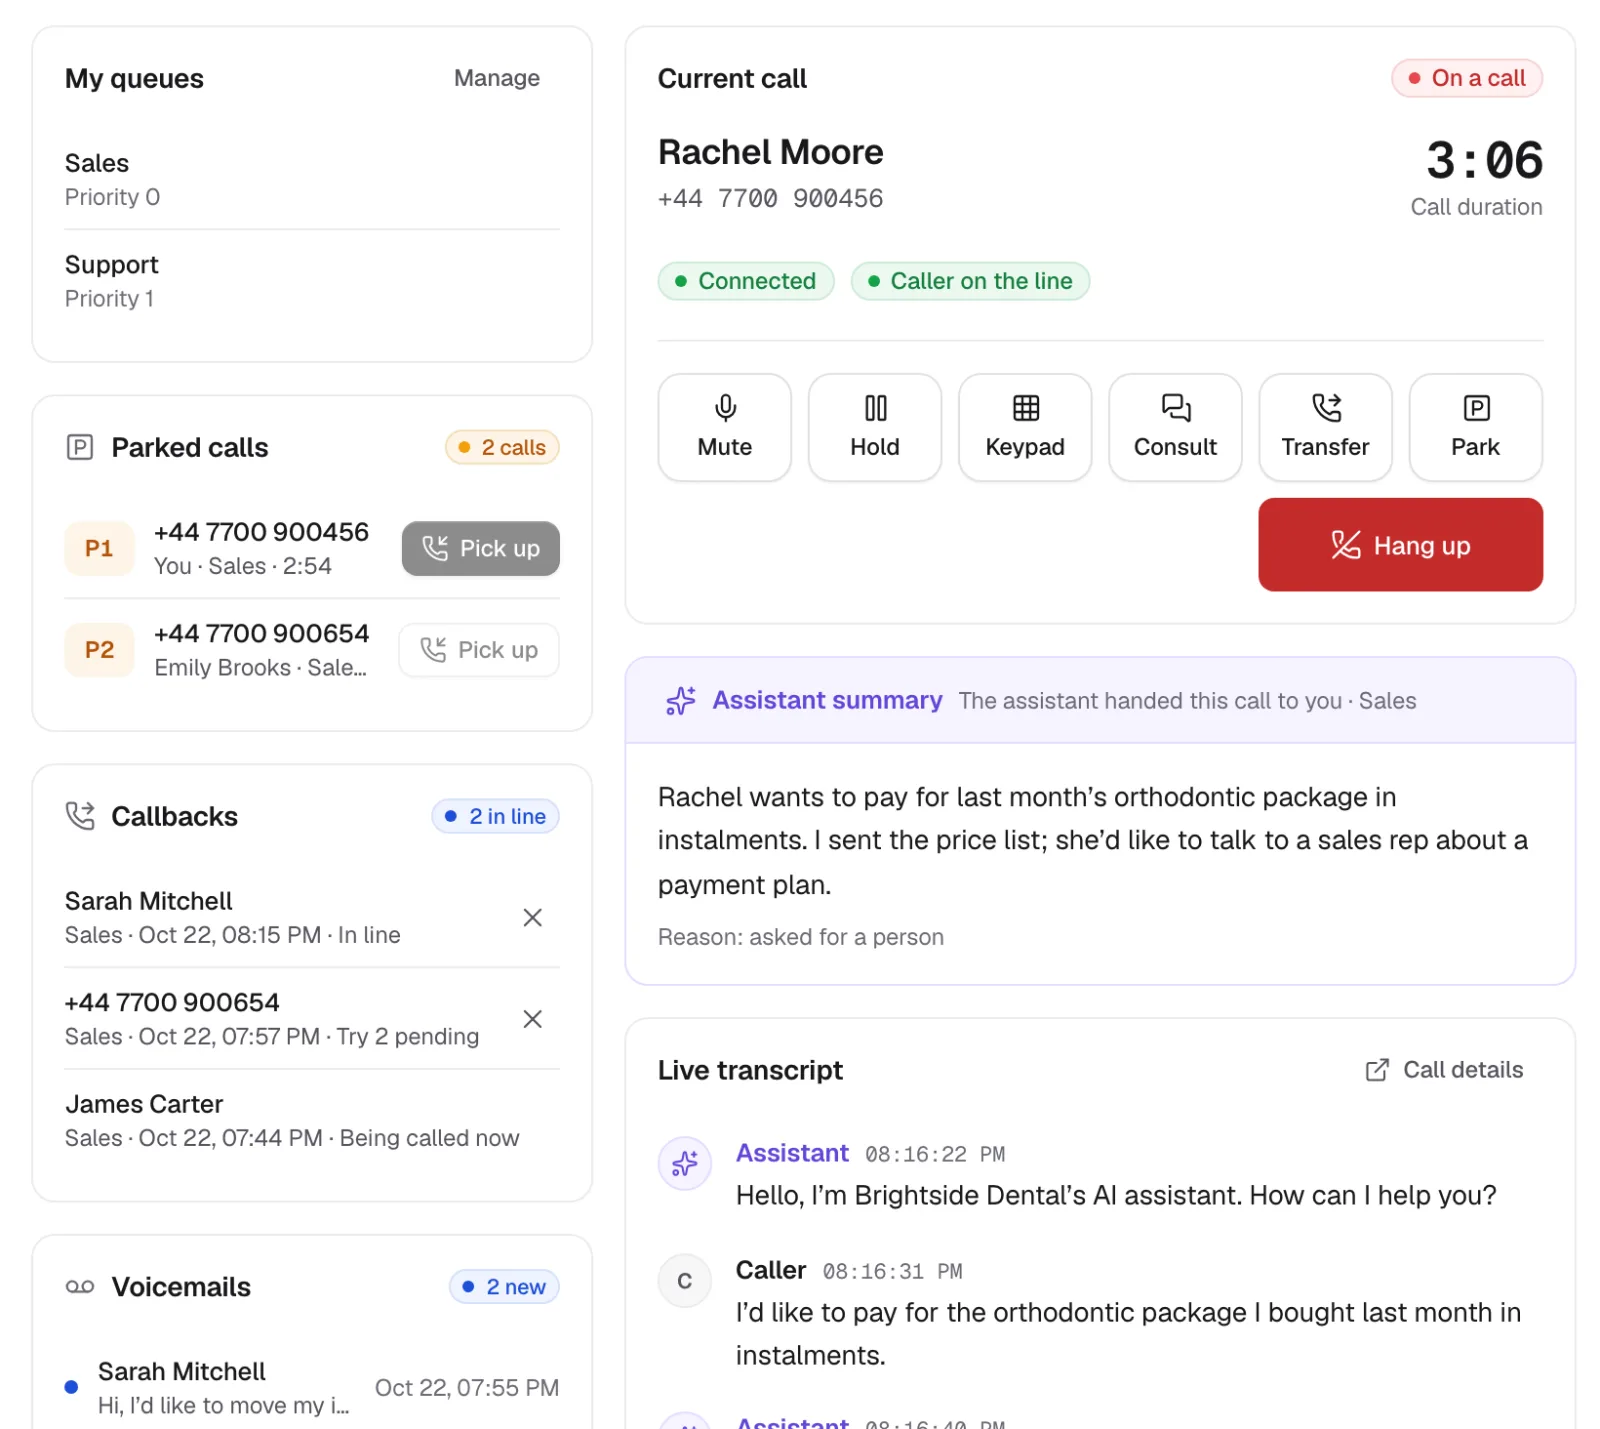Screen dimensions: 1600x1429
Task: Click the P1 parked slot label
Action: coord(99,548)
